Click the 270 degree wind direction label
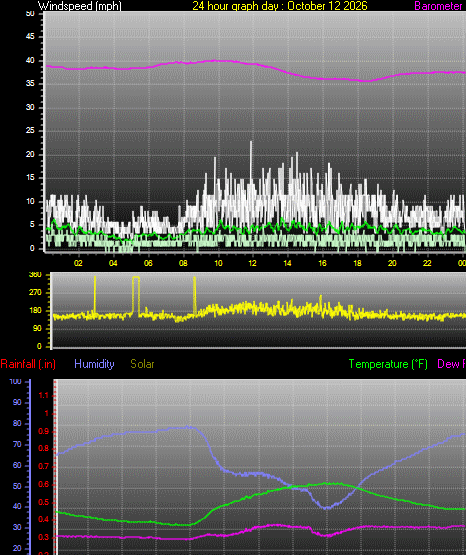The image size is (466, 555). pyautogui.click(x=35, y=292)
